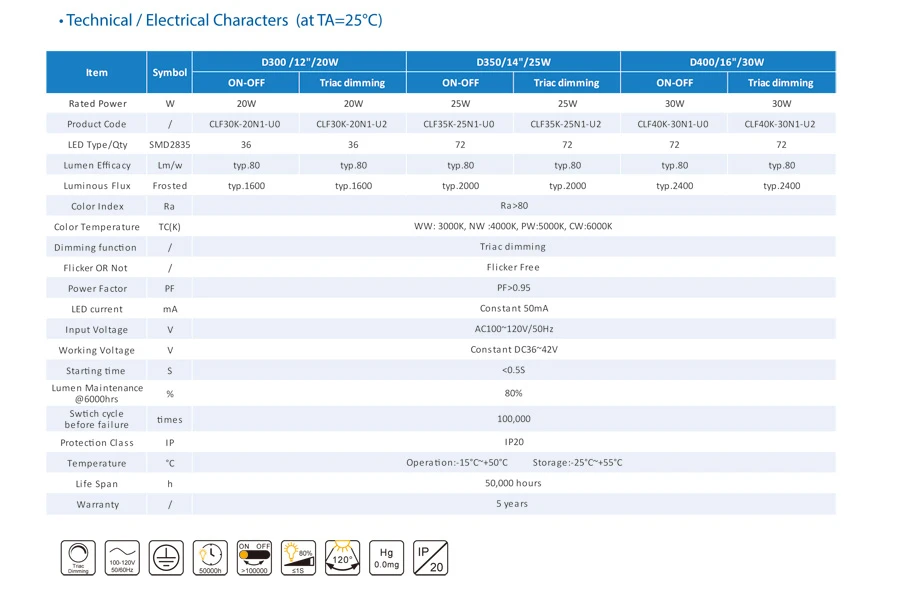Click the IP20 protection rating icon
The height and width of the screenshot is (592, 900).
tap(430, 558)
